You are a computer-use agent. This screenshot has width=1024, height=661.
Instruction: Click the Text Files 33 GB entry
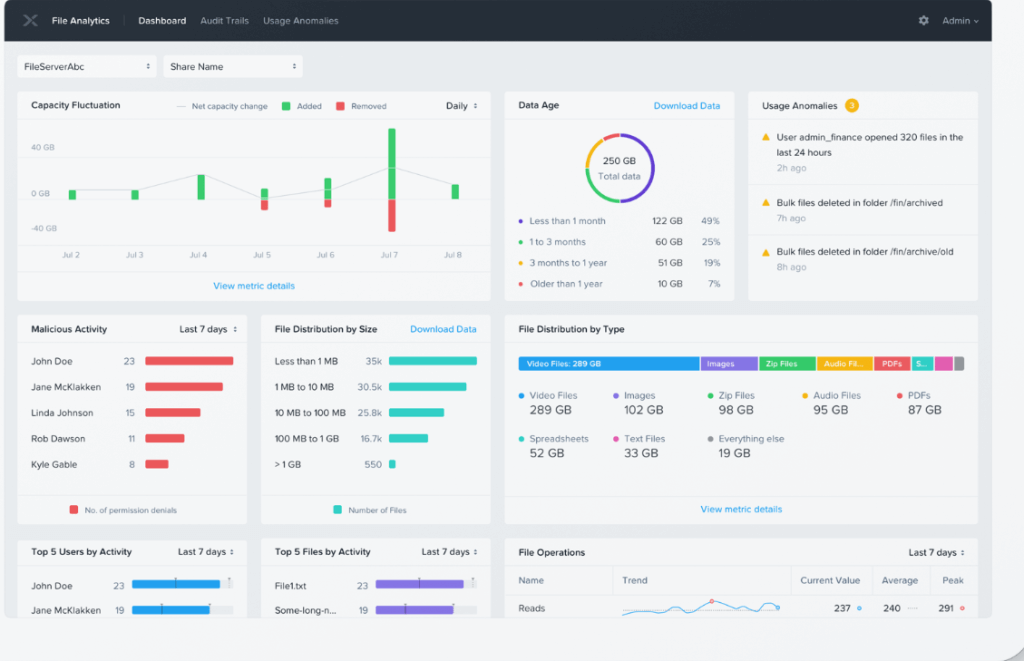pyautogui.click(x=639, y=446)
